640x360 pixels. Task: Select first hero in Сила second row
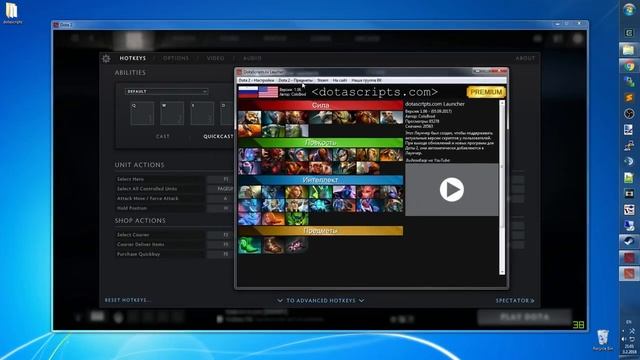click(x=249, y=131)
